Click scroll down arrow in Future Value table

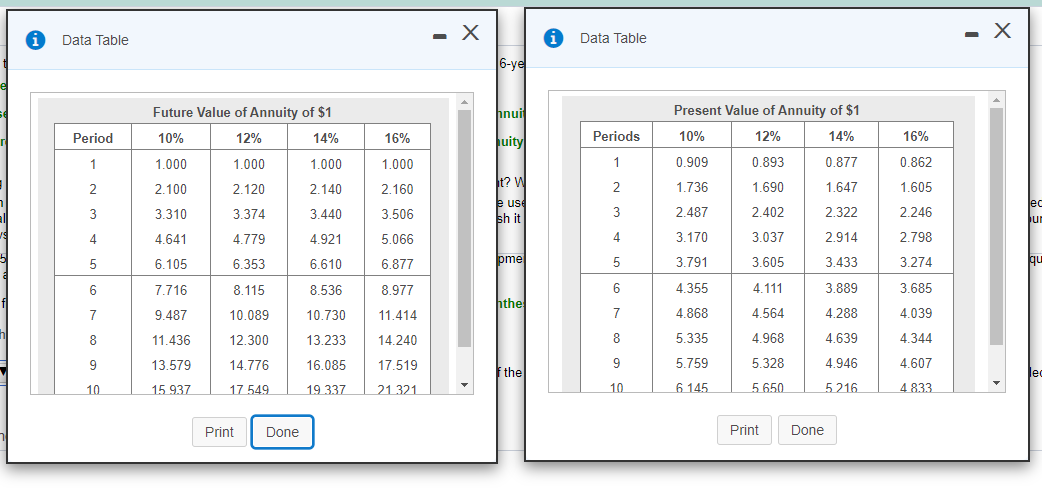pyautogui.click(x=465, y=386)
